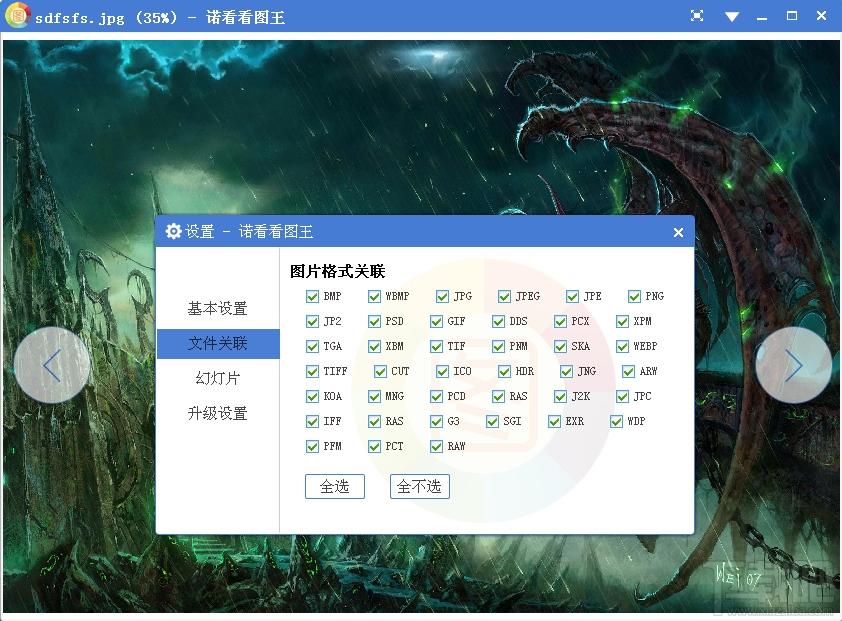Disable the EXR file association

tap(554, 422)
